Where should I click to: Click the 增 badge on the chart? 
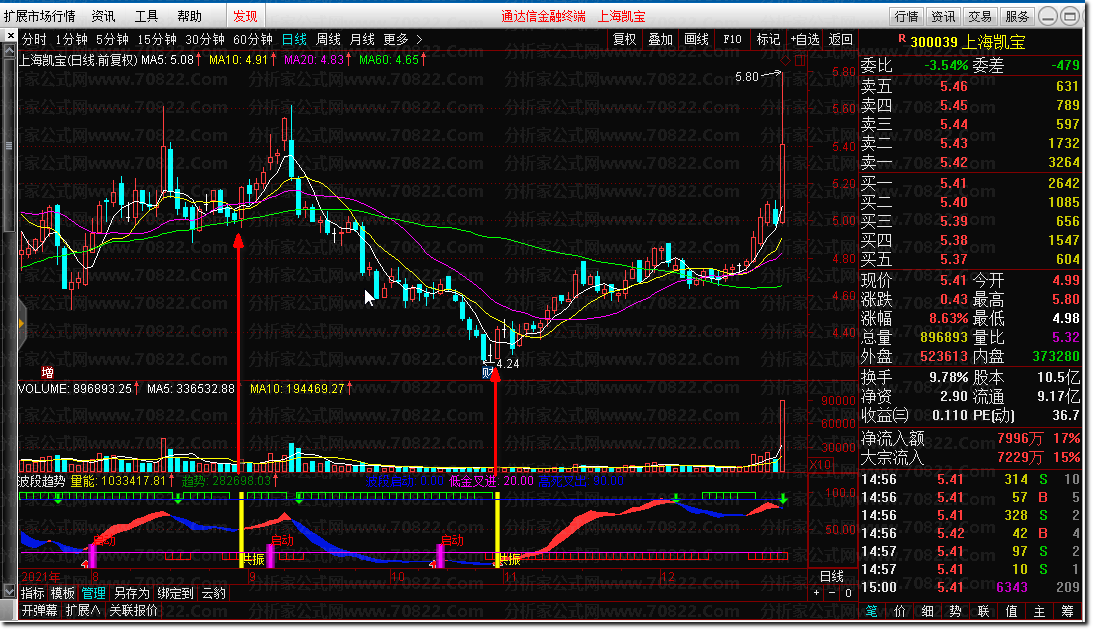(47, 372)
